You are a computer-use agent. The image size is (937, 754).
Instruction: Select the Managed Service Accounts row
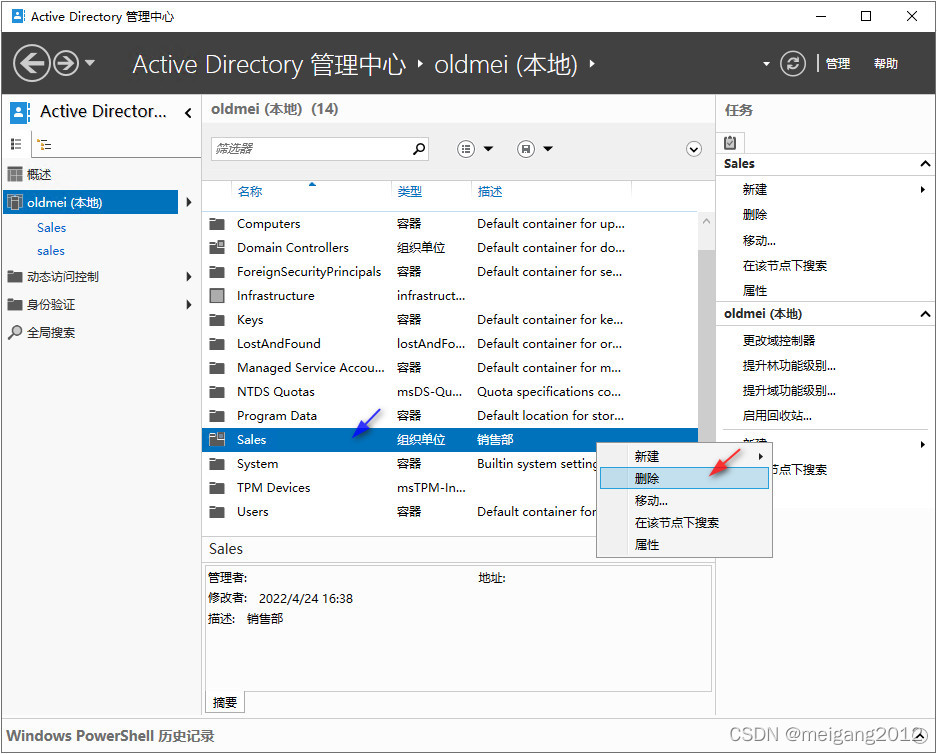click(449, 367)
